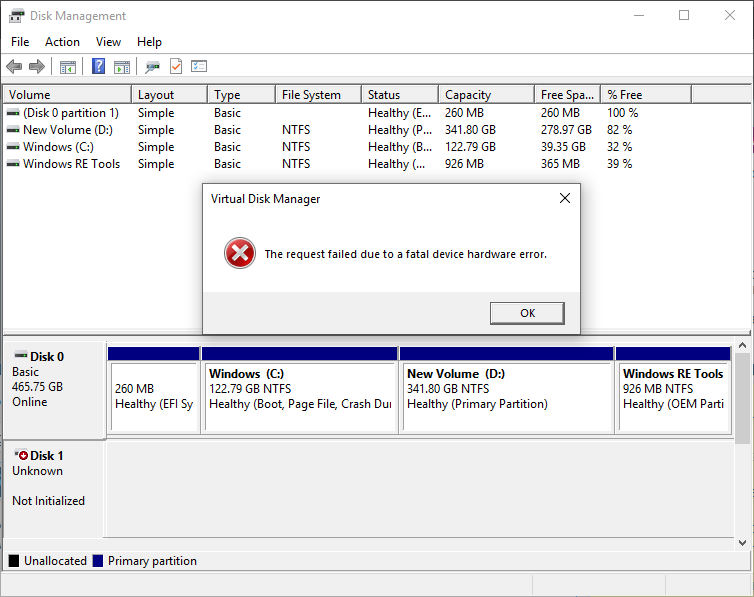The height and width of the screenshot is (597, 754).
Task: Sort by the Type column header
Action: click(242, 95)
